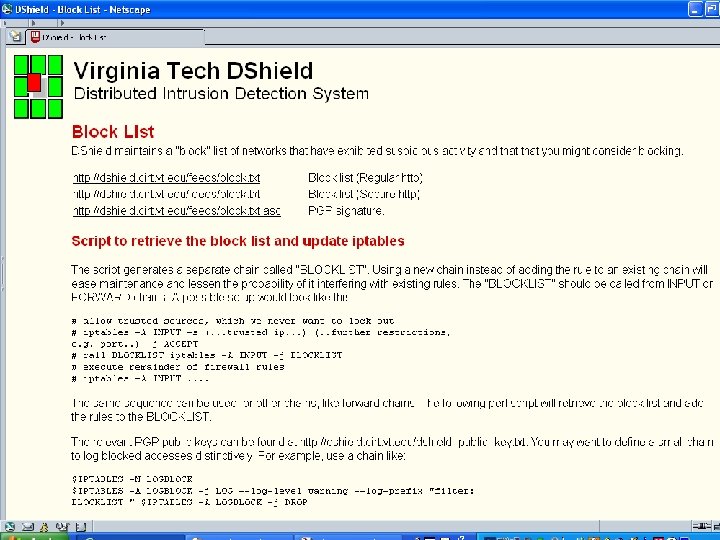This screenshot has width=720, height=540.
Task: Open Composer from the status bar icon
Action: pyautogui.click(x=62, y=527)
